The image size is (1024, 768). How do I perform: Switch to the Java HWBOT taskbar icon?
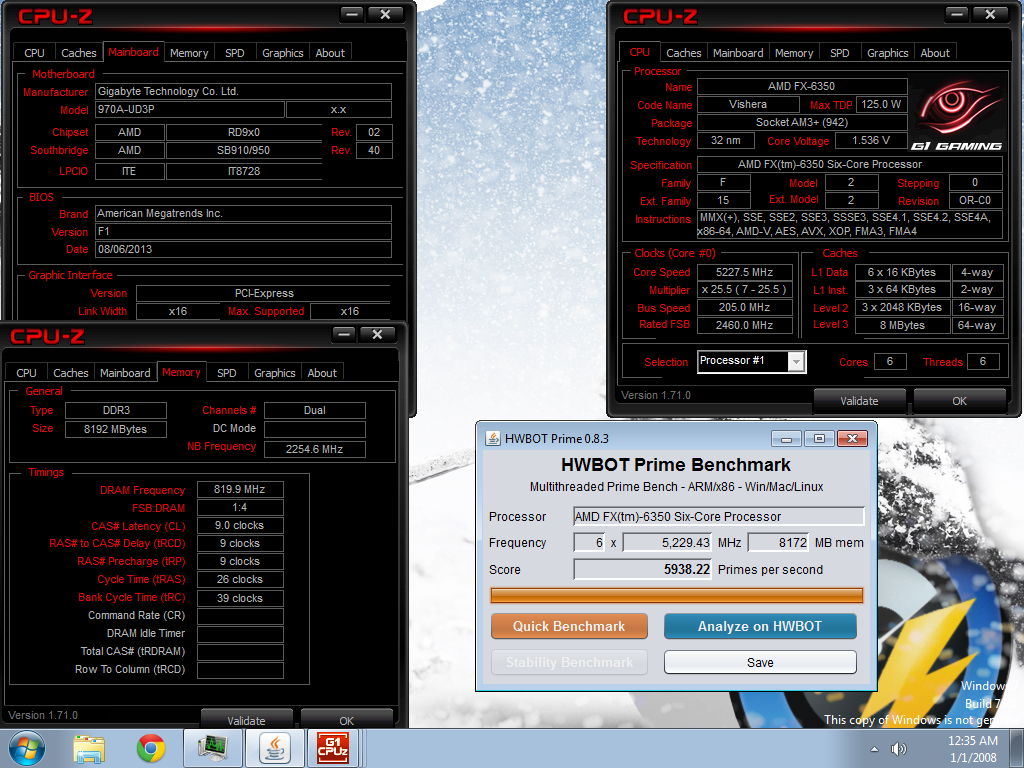coord(275,748)
